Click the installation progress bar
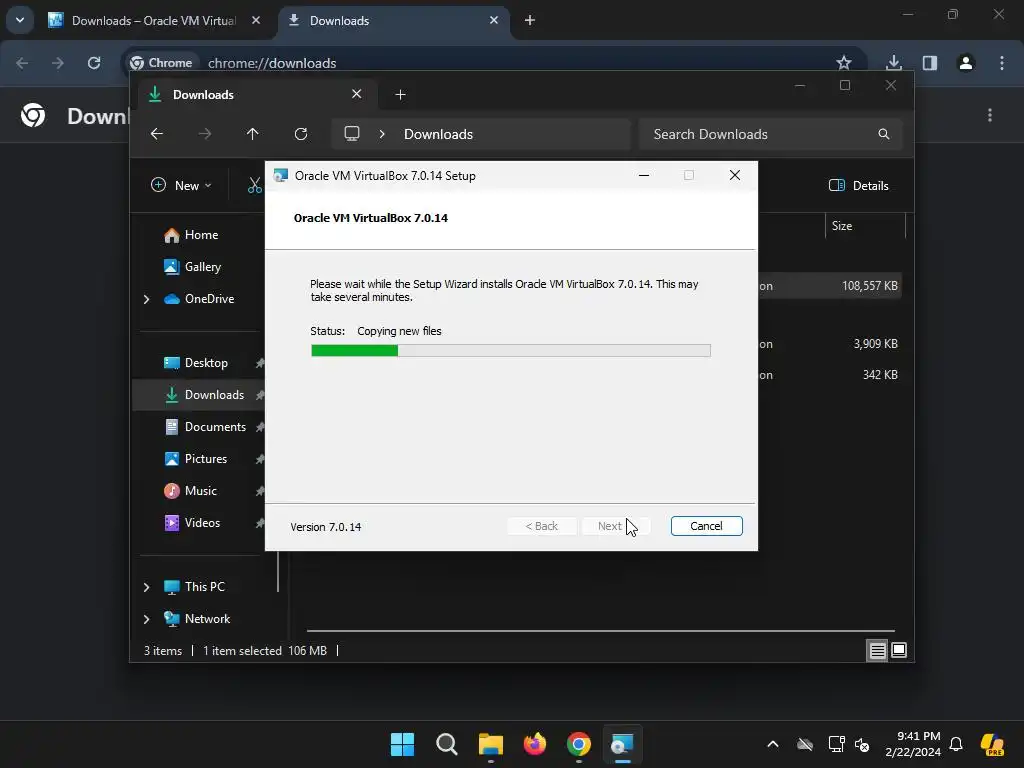The width and height of the screenshot is (1024, 768). point(511,351)
